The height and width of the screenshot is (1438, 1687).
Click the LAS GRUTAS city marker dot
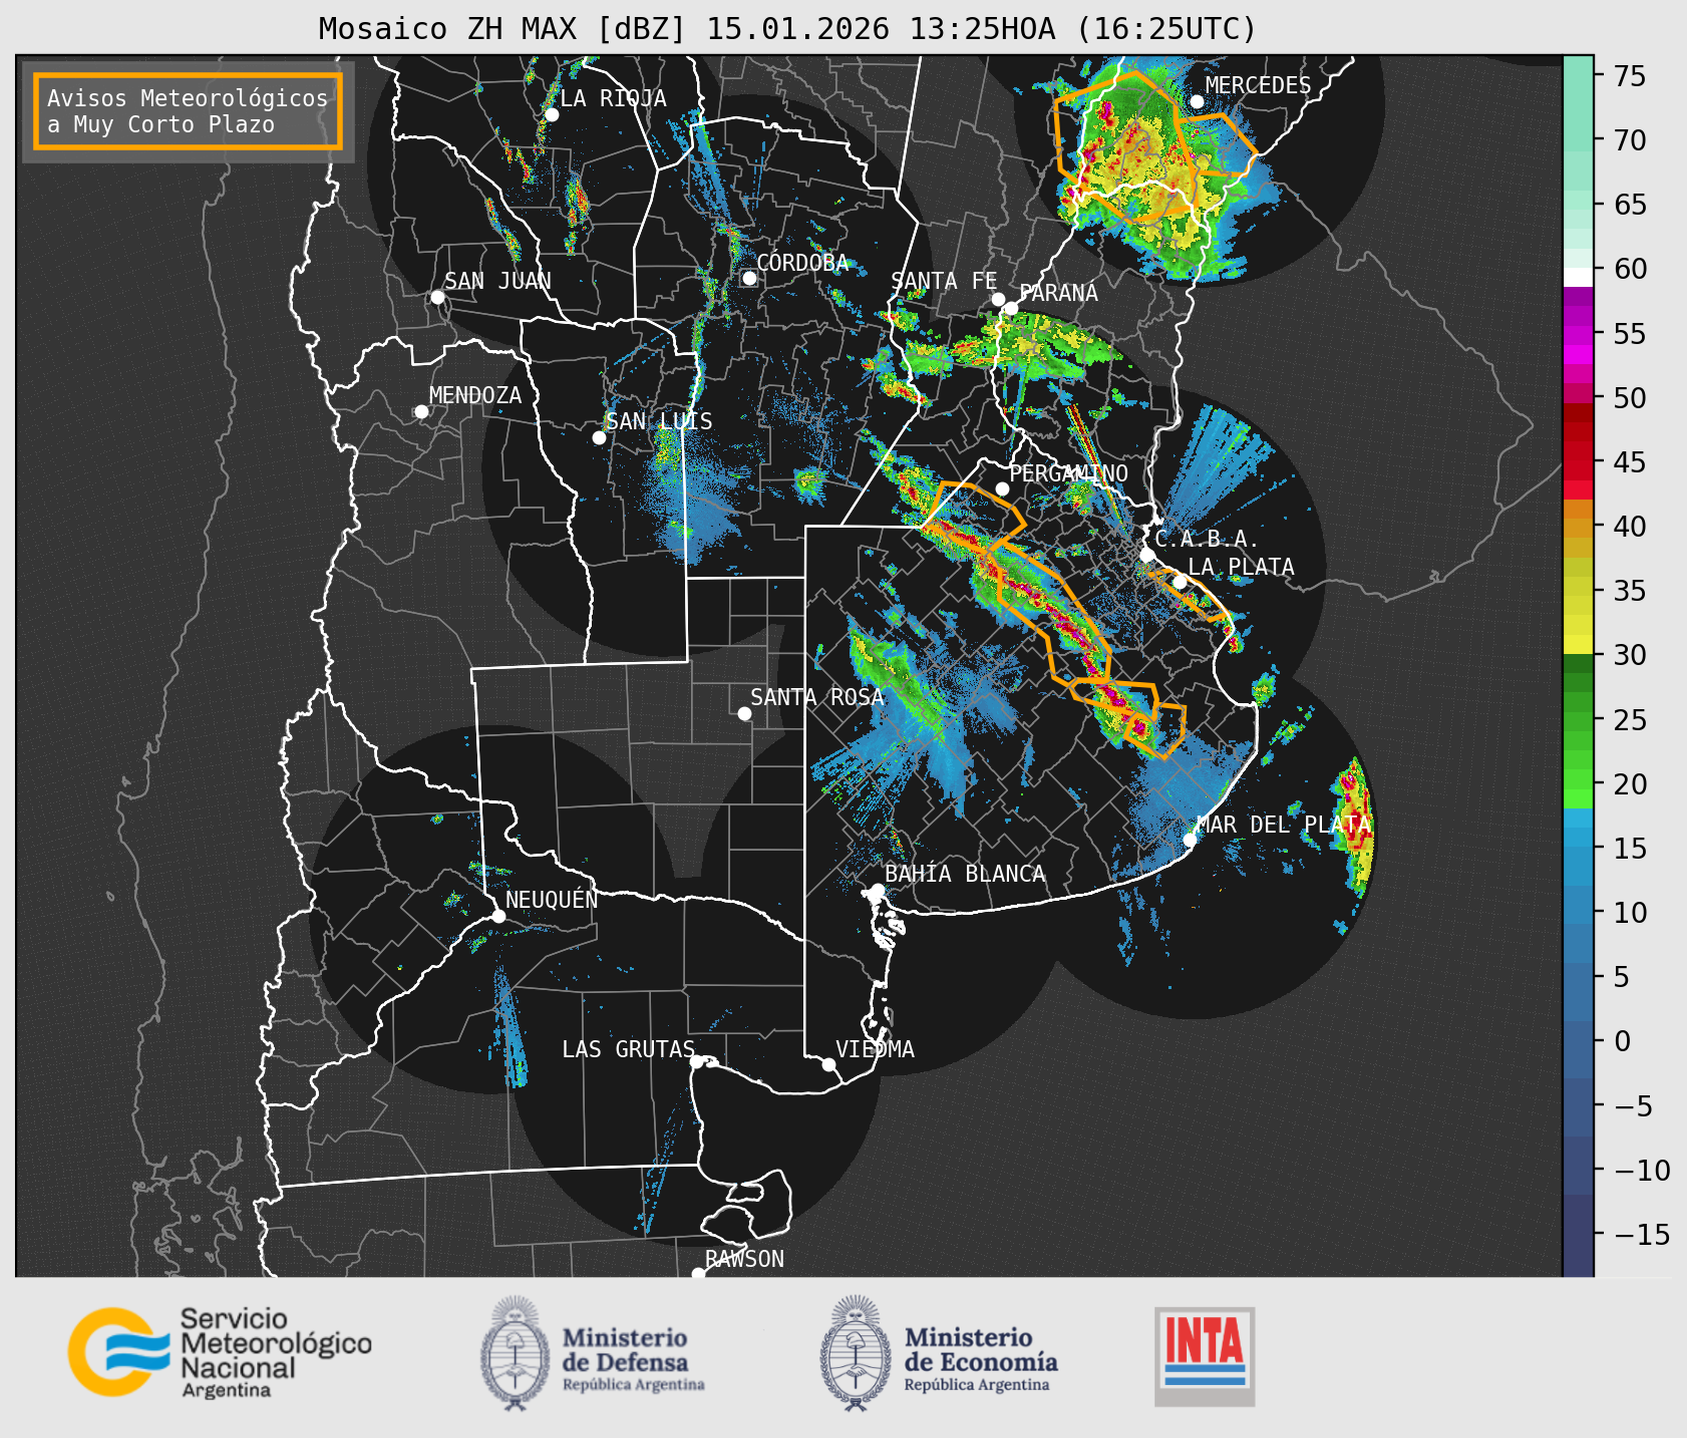pos(697,1062)
